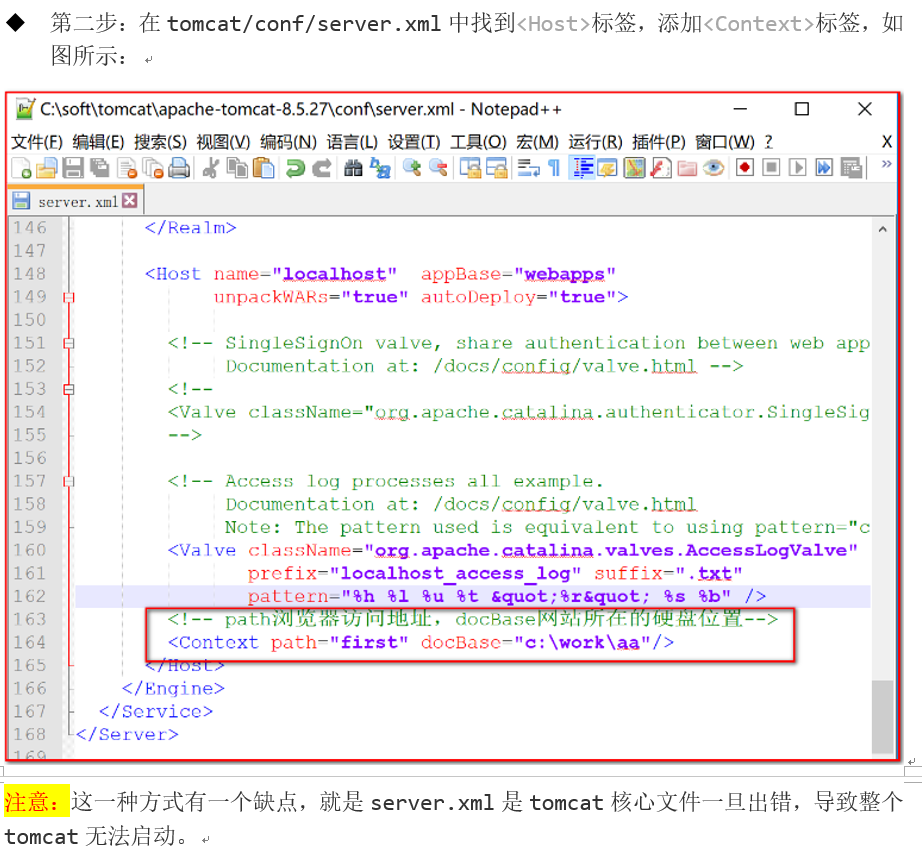
Task: Click line number 162 in margin
Action: (29, 596)
